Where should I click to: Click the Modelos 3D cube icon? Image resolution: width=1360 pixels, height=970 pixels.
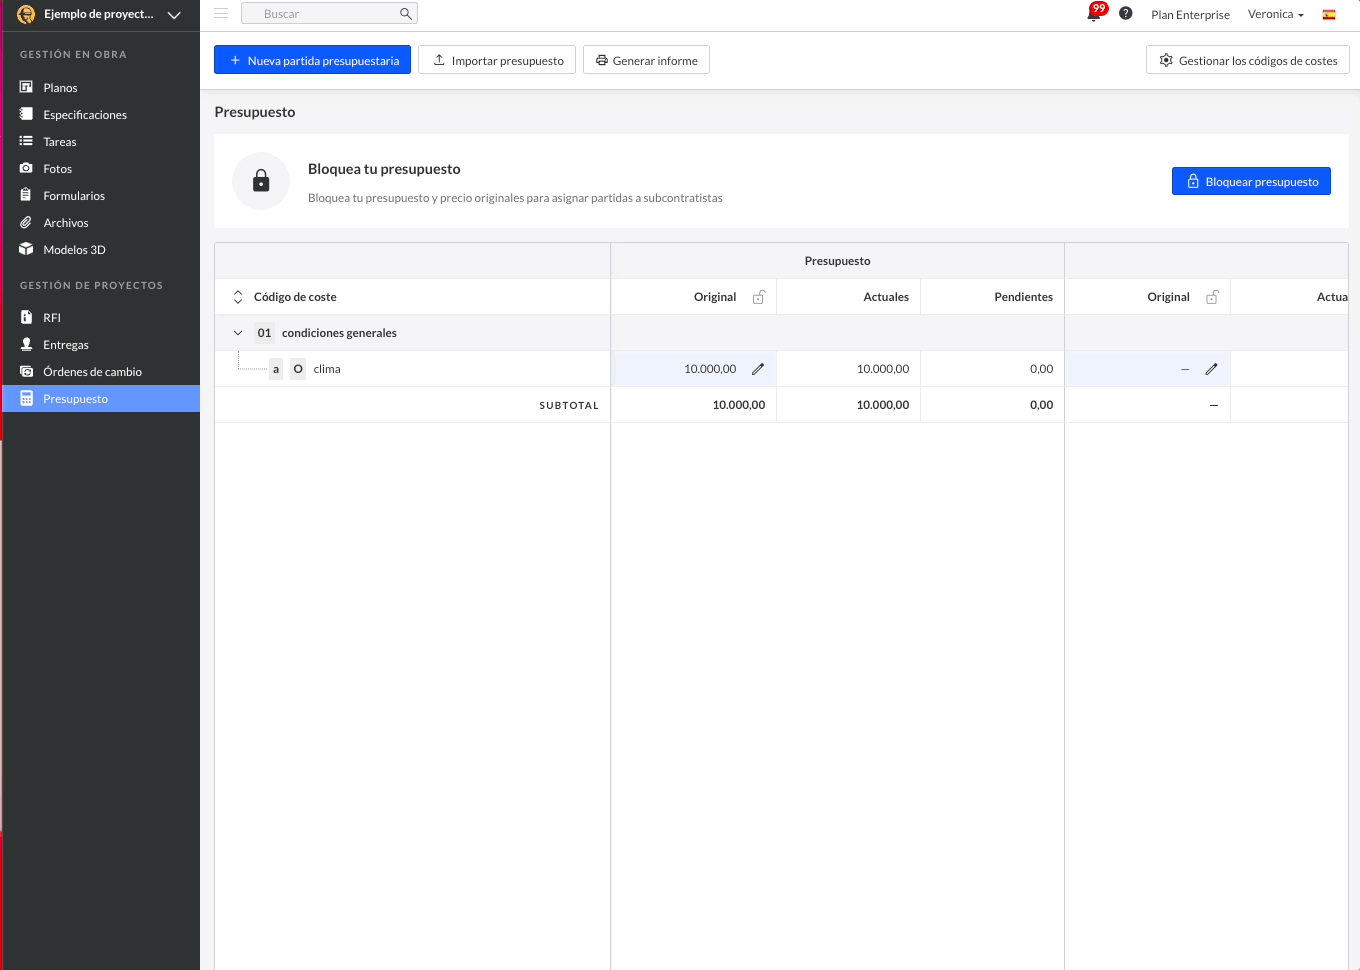pyautogui.click(x=27, y=249)
